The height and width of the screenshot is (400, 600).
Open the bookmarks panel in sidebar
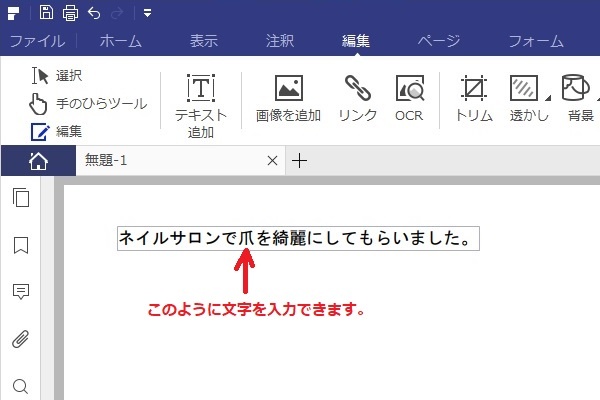pos(20,245)
